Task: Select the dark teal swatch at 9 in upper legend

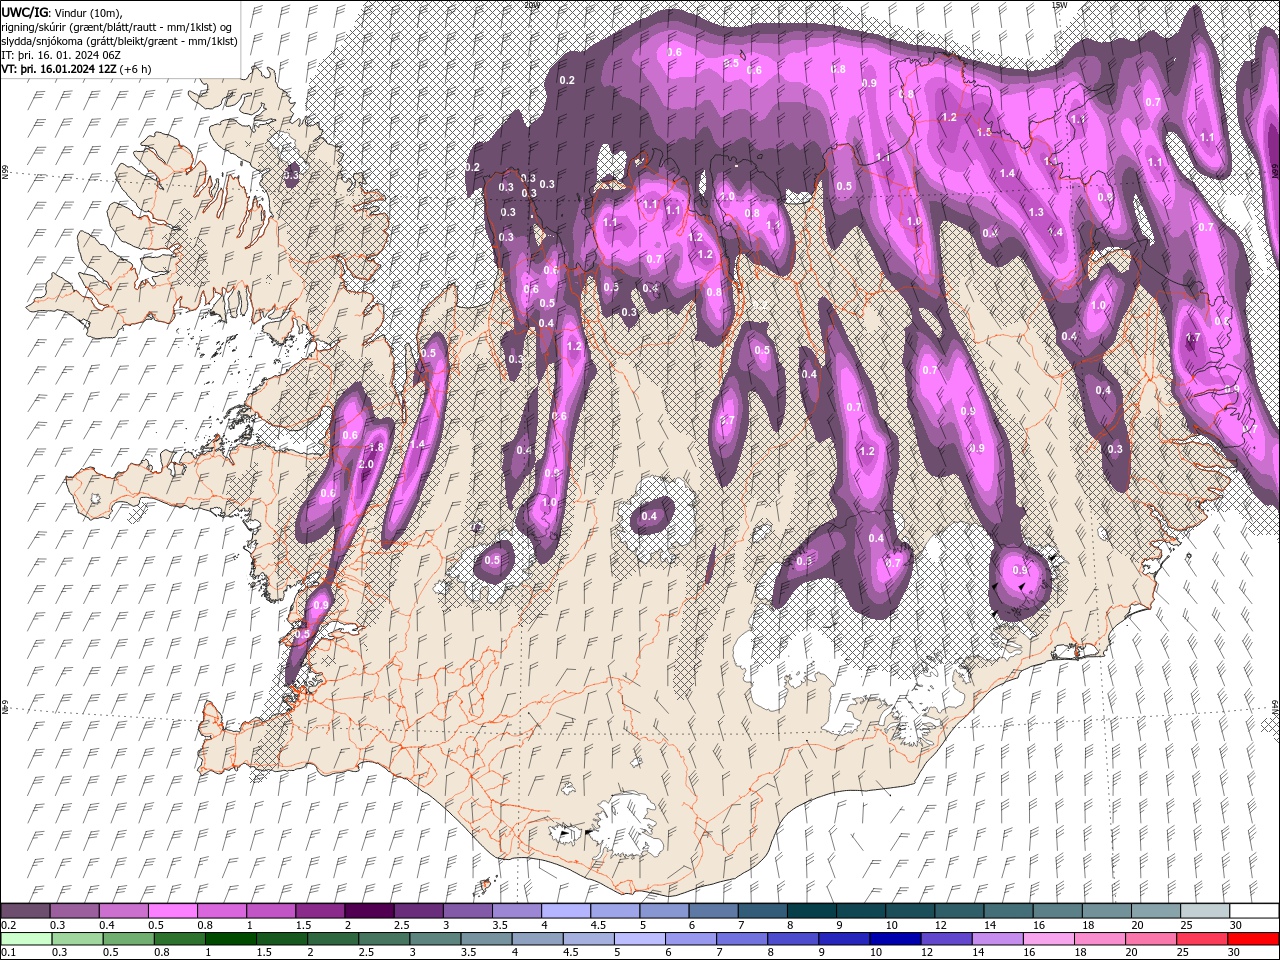Action: click(861, 910)
